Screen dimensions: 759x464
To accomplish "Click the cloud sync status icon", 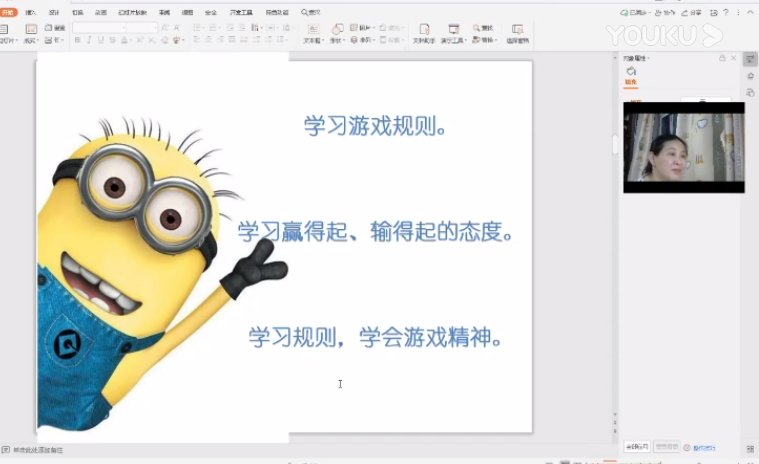I will (x=624, y=13).
